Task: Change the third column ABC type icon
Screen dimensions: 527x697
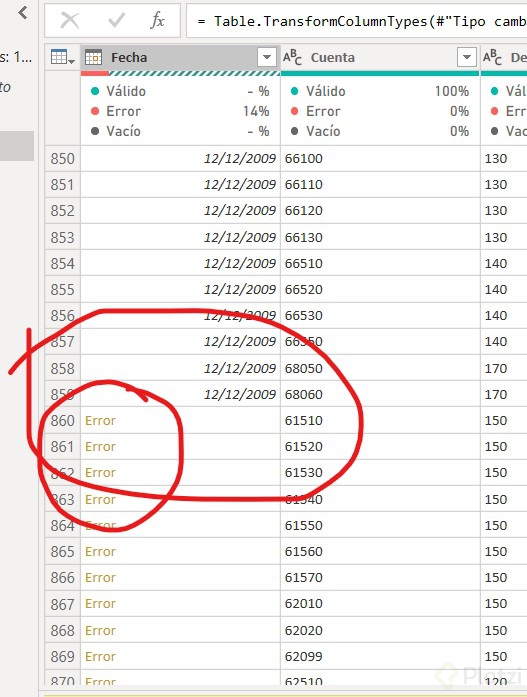Action: (x=492, y=57)
